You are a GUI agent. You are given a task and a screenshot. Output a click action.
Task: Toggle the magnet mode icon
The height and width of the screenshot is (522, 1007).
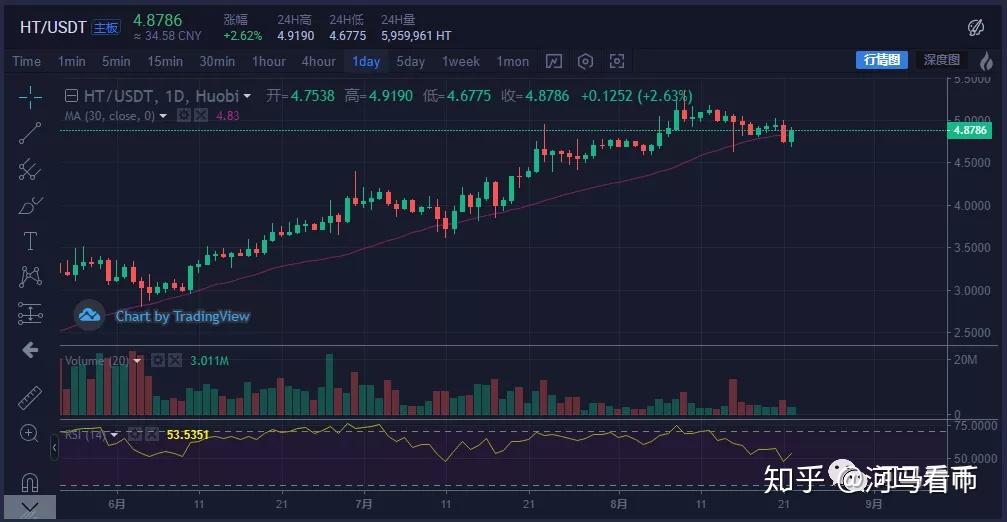[30, 482]
